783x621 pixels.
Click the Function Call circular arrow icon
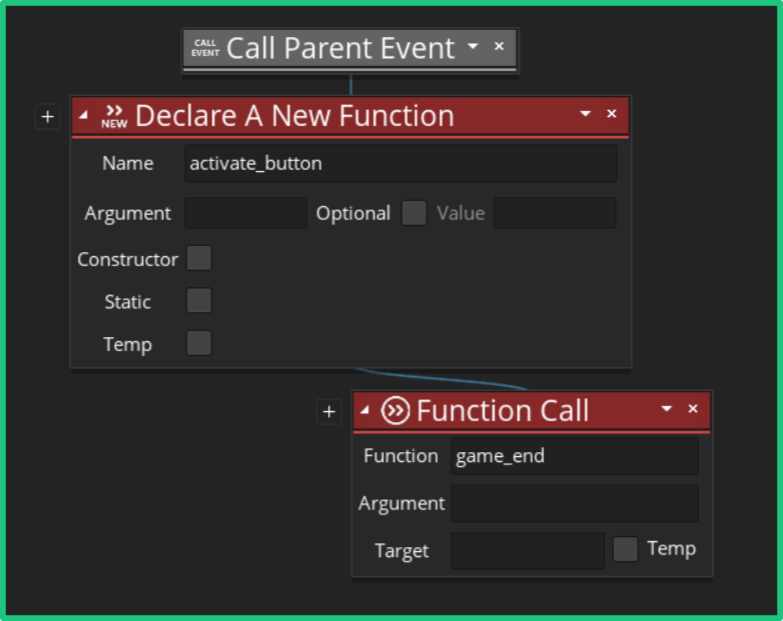395,411
